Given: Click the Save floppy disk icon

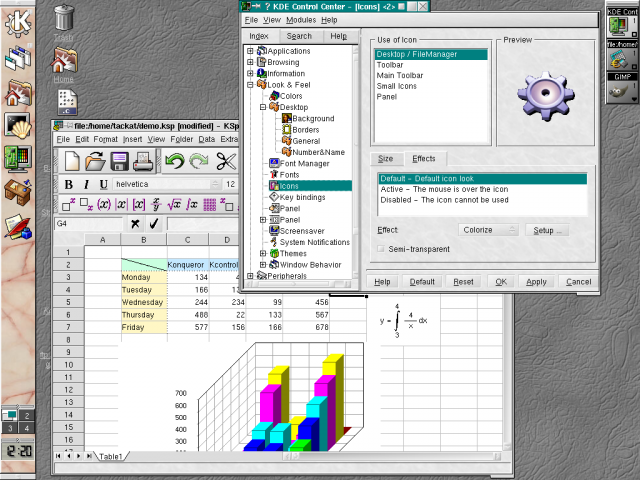Looking at the screenshot, I should (x=119, y=161).
